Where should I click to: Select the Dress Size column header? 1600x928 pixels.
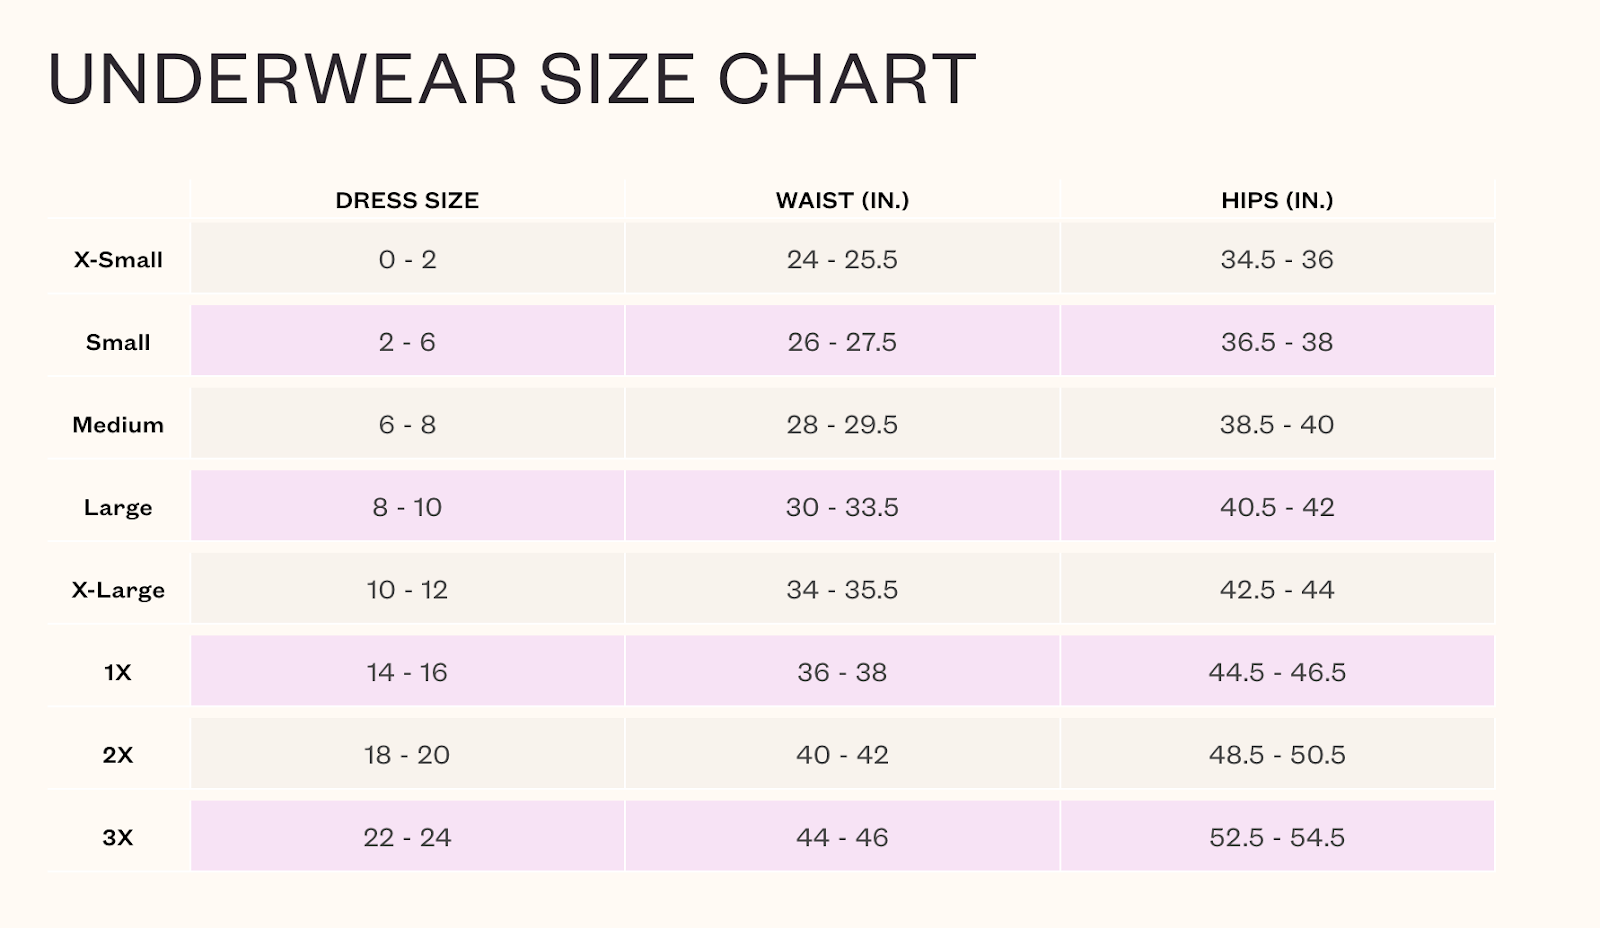407,200
